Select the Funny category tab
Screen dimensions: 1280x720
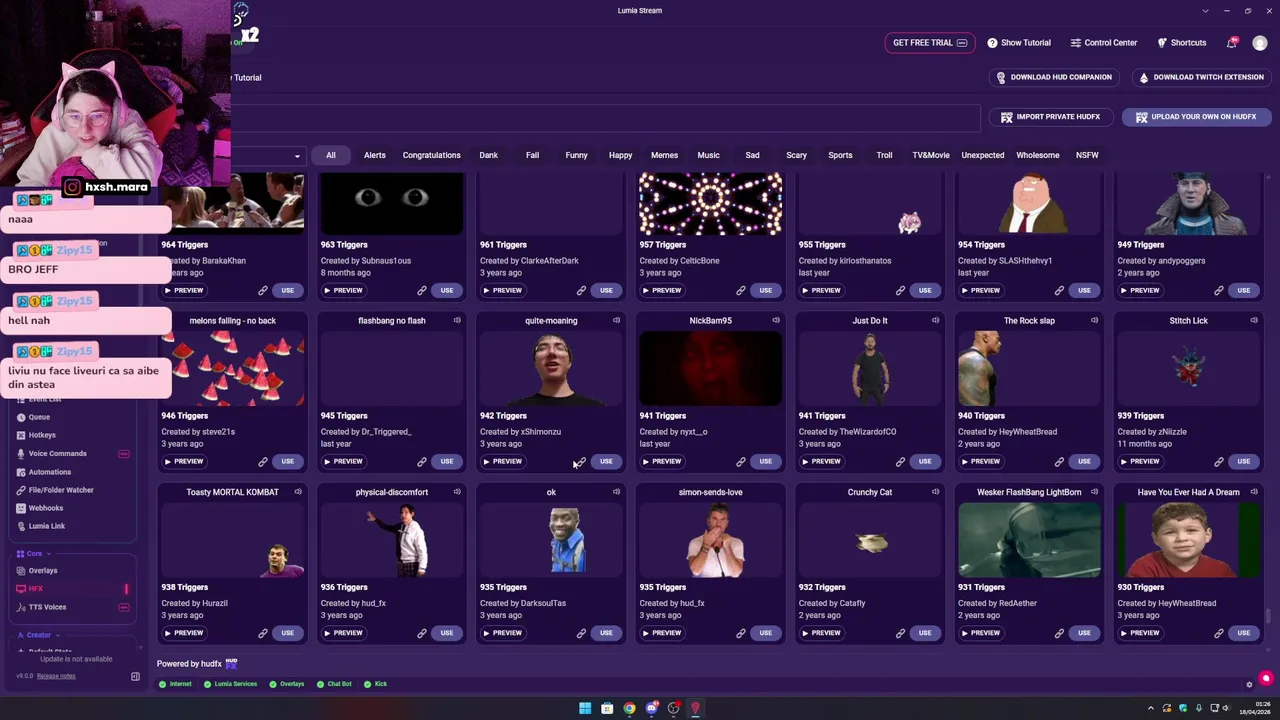tap(576, 155)
